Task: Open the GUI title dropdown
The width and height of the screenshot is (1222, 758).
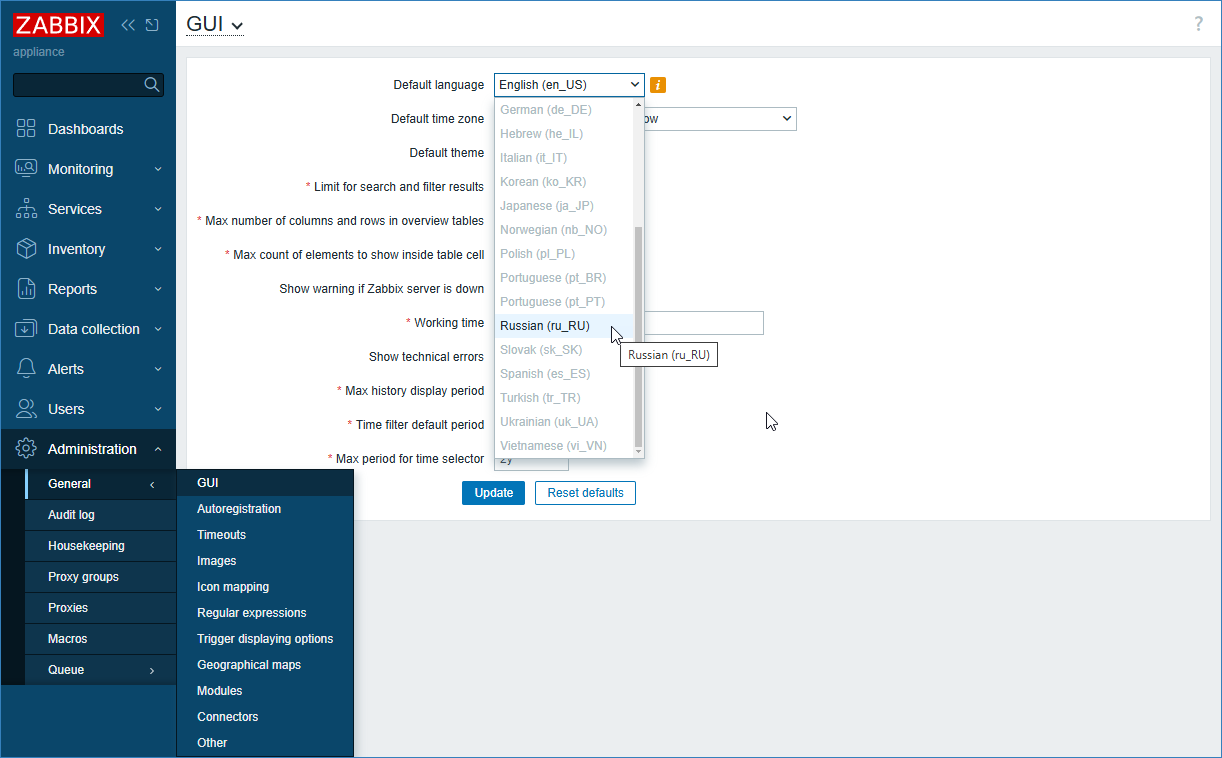Action: click(215, 25)
